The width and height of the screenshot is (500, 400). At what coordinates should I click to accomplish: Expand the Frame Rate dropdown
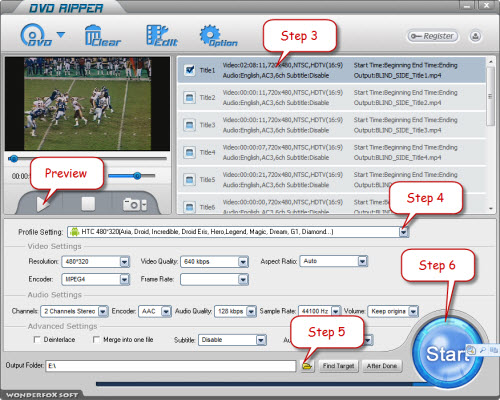(243, 279)
